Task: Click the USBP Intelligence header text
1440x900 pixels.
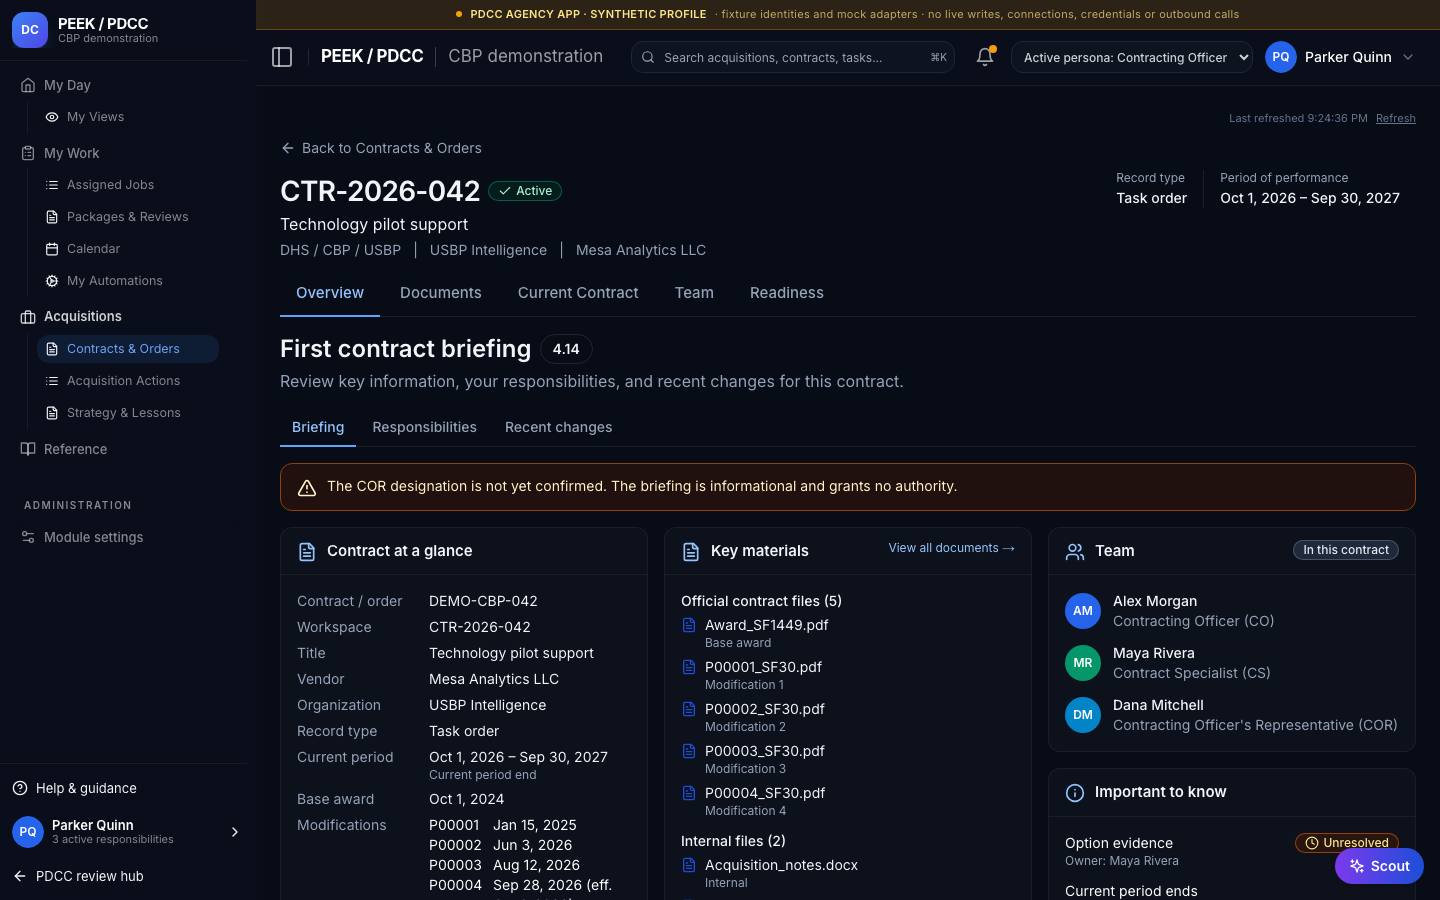Action: (x=488, y=250)
